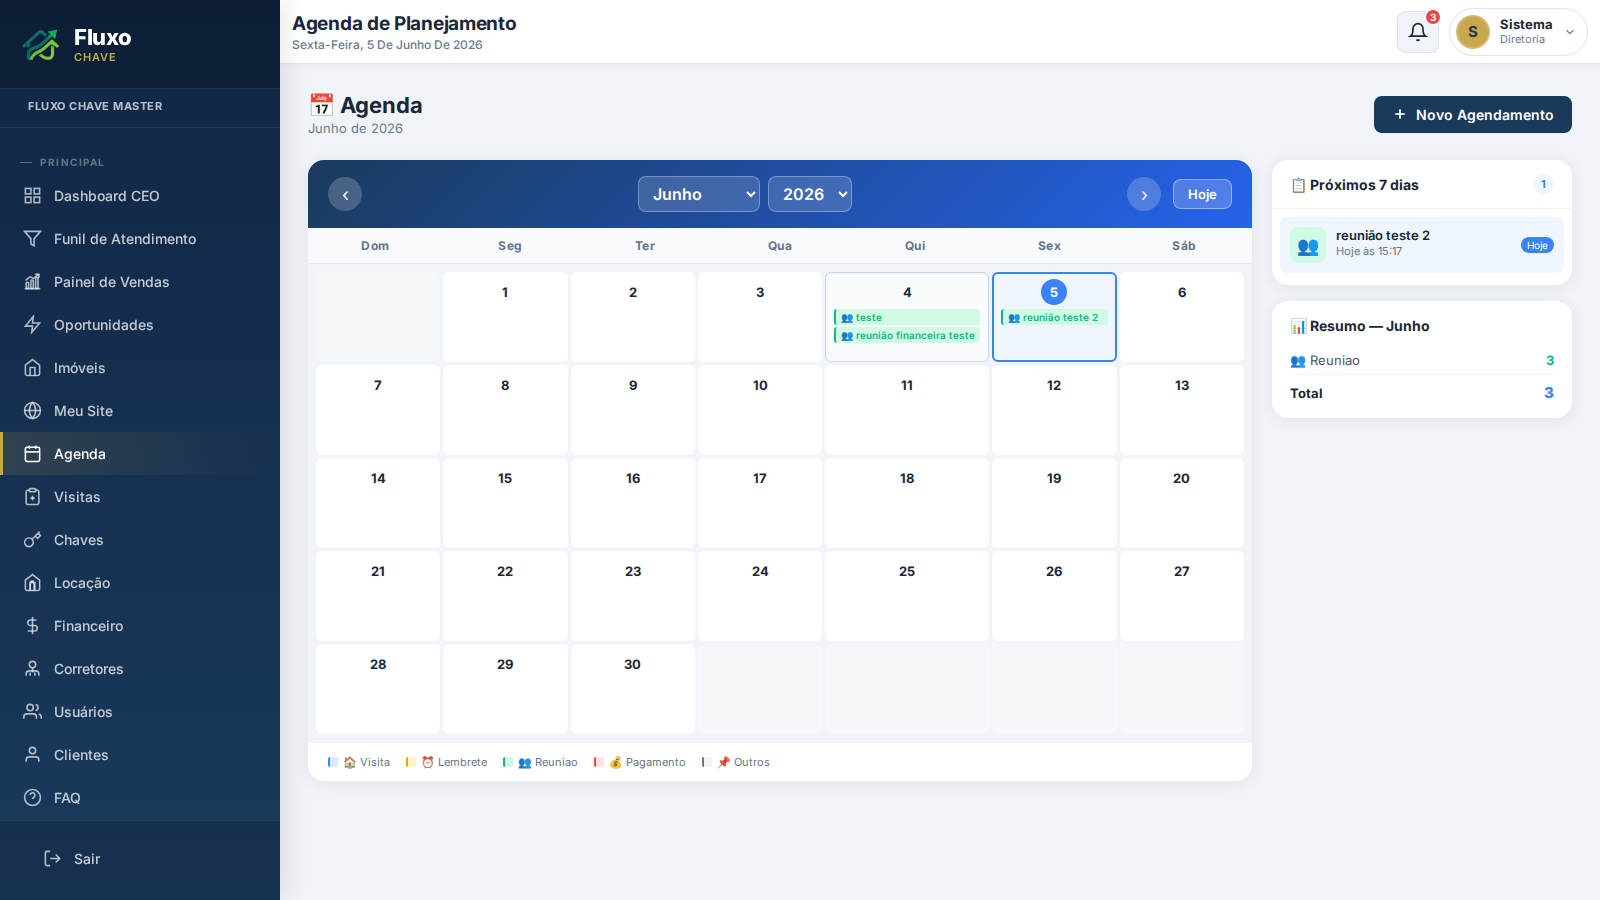Click the Locação building icon

[33, 583]
